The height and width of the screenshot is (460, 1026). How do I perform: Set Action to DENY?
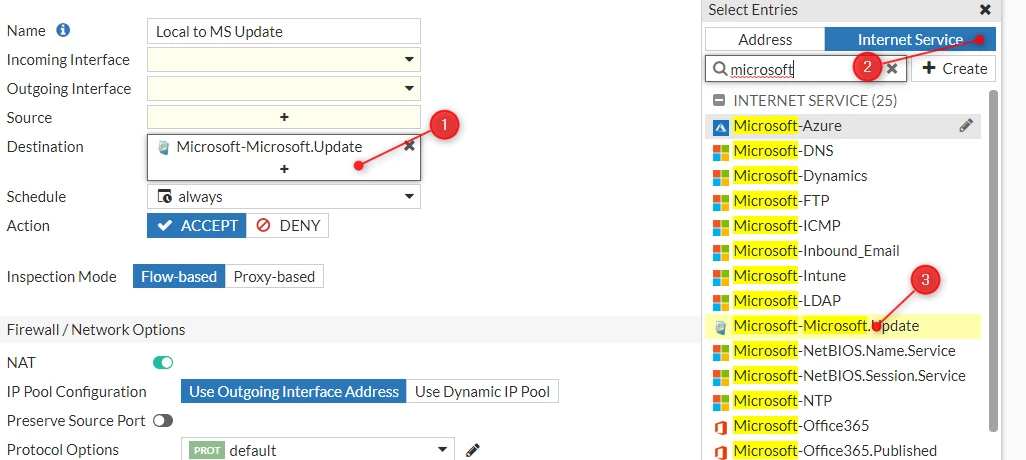288,226
